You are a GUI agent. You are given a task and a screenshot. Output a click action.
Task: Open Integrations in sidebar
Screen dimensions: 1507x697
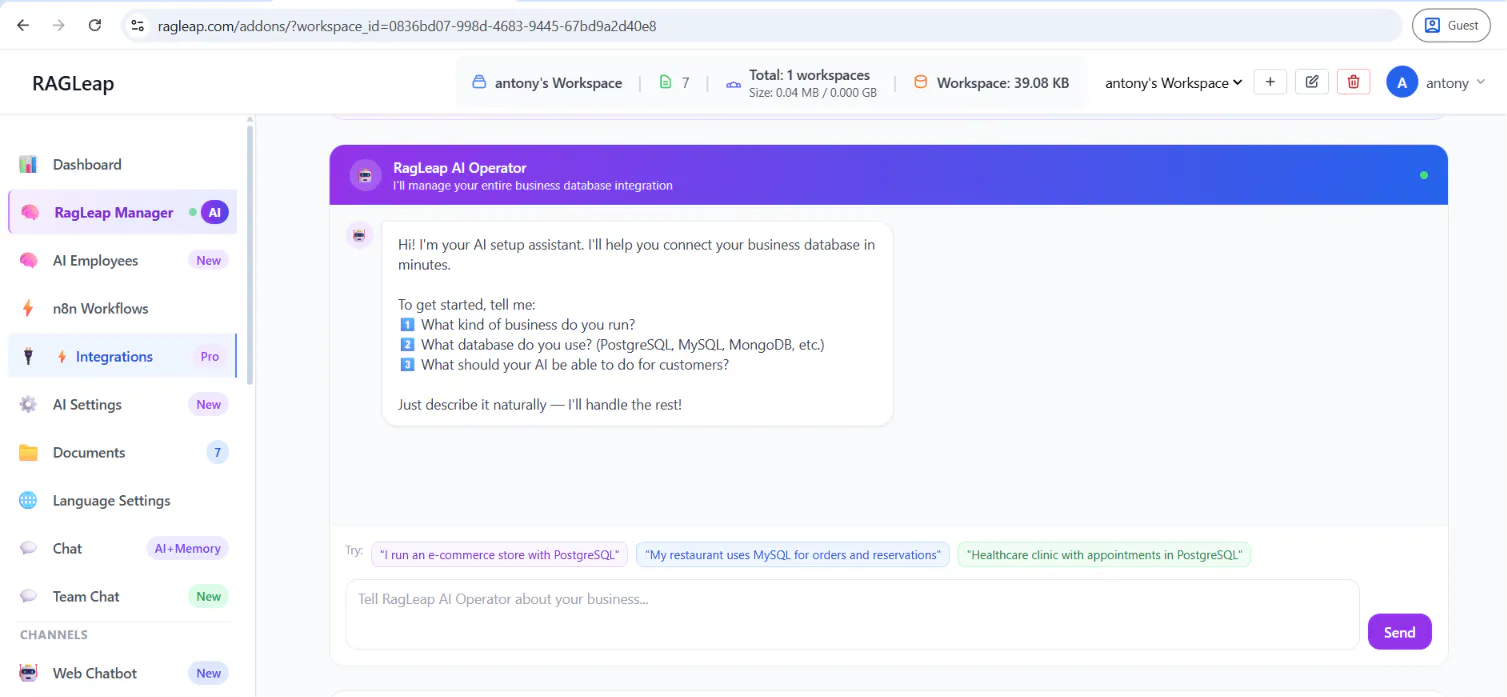point(122,356)
